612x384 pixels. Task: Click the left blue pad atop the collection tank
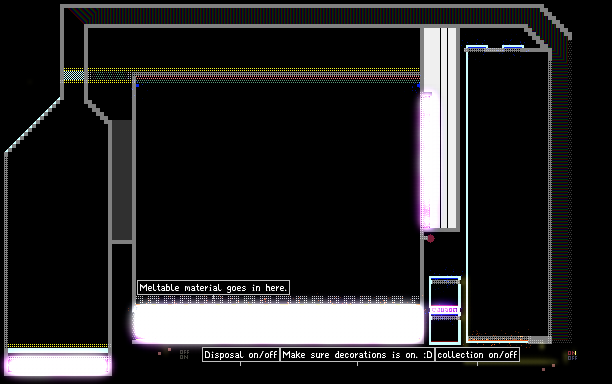477,47
